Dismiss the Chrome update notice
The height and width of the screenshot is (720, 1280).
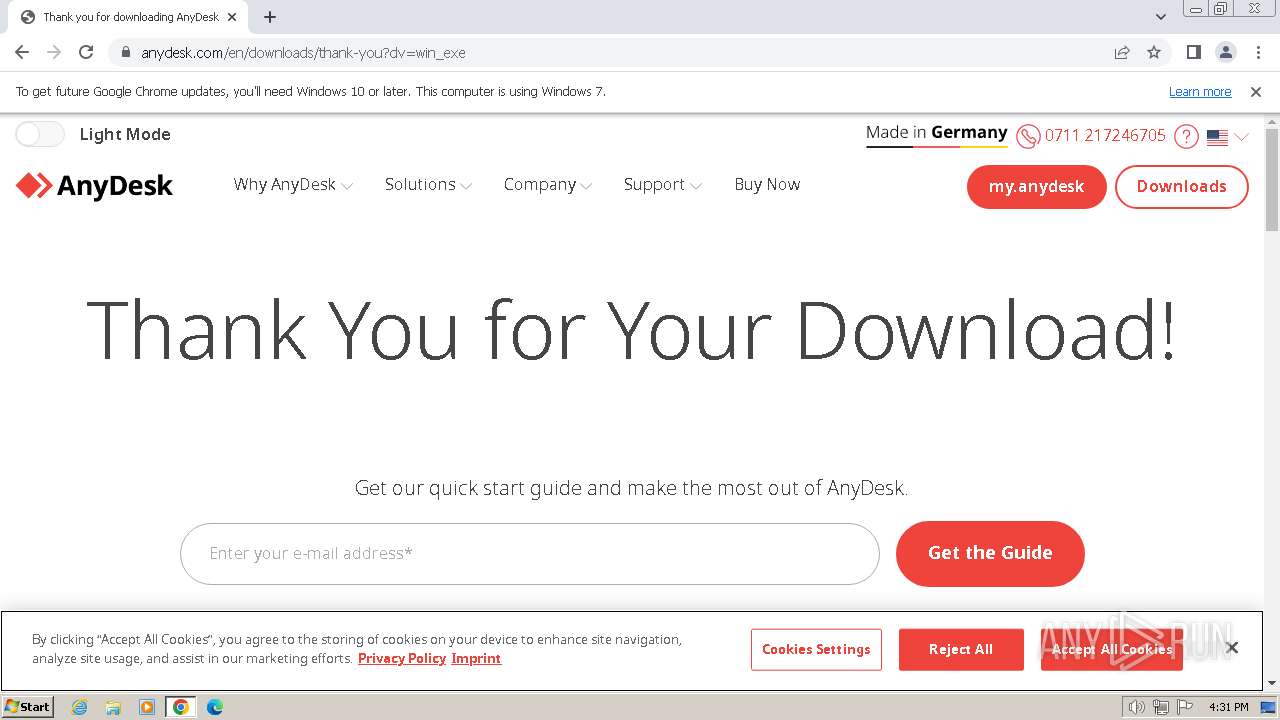pyautogui.click(x=1256, y=92)
